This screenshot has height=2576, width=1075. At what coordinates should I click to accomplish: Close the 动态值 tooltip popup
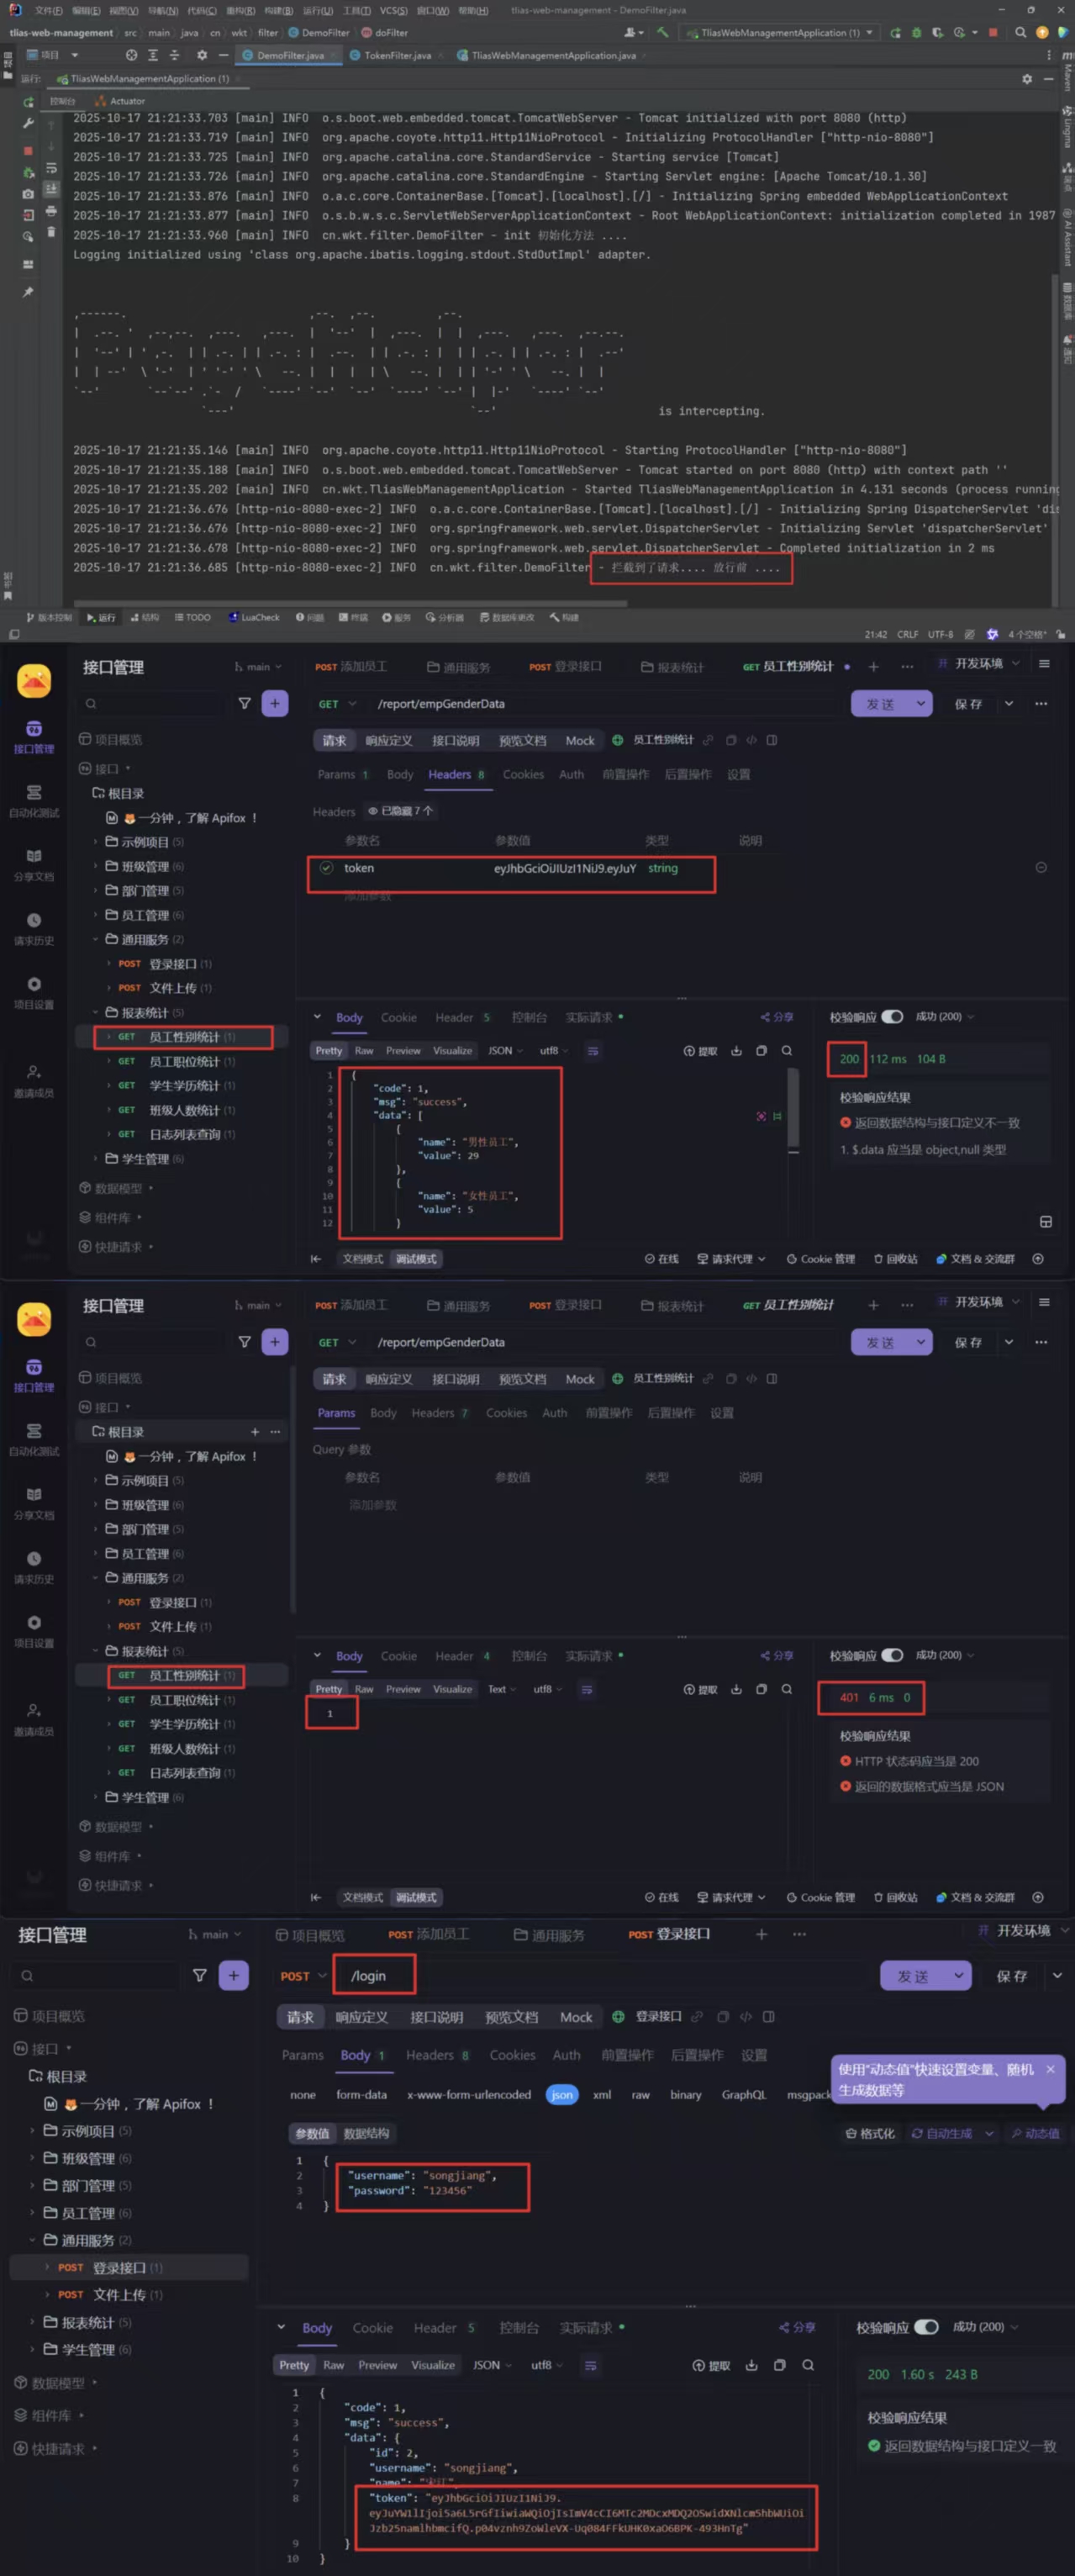(1050, 2069)
